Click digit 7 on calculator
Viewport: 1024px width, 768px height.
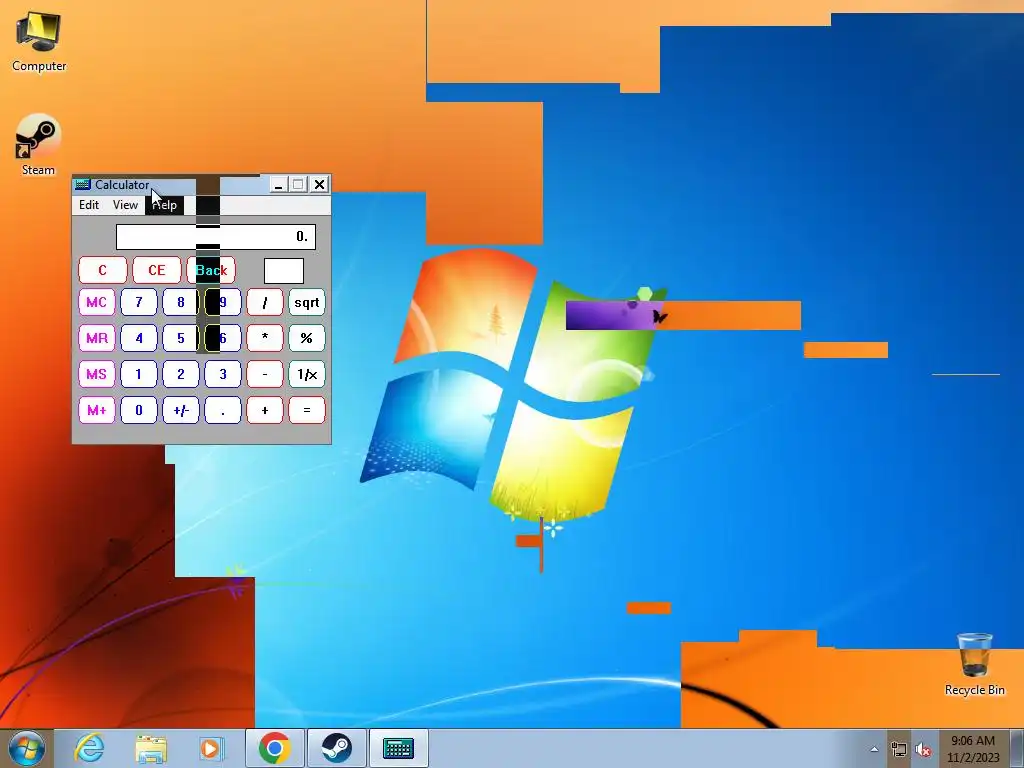[138, 302]
